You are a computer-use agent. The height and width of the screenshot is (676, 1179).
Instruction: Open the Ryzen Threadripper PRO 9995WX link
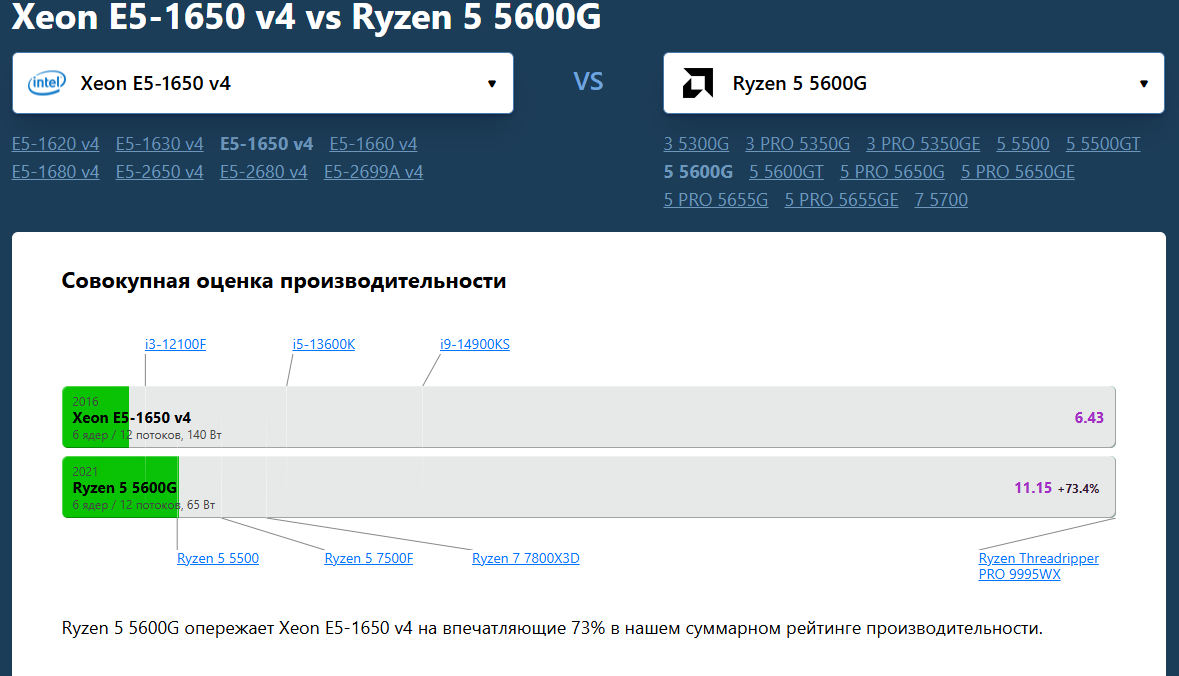point(1038,566)
